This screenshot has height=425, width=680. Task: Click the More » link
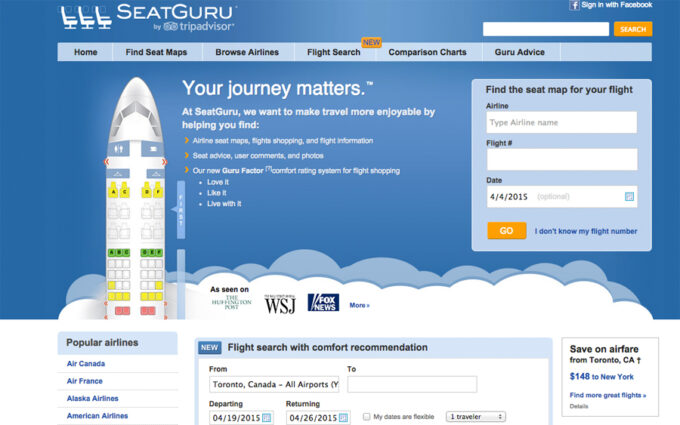click(360, 305)
